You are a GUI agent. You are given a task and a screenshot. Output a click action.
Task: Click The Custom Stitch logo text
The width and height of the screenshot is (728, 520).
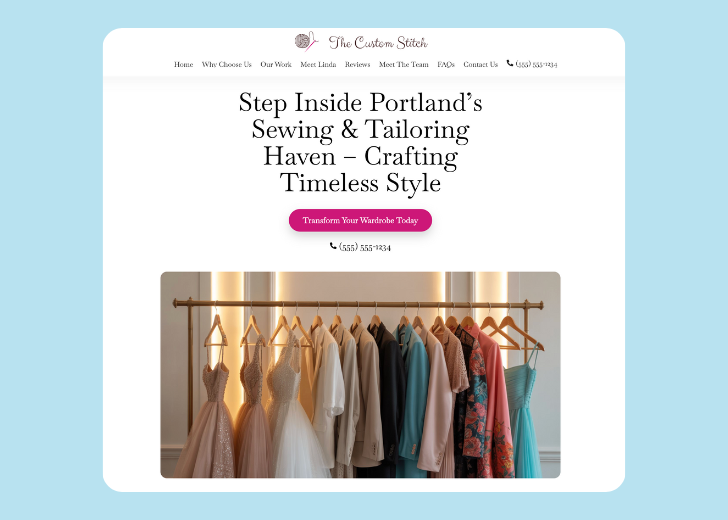[378, 43]
